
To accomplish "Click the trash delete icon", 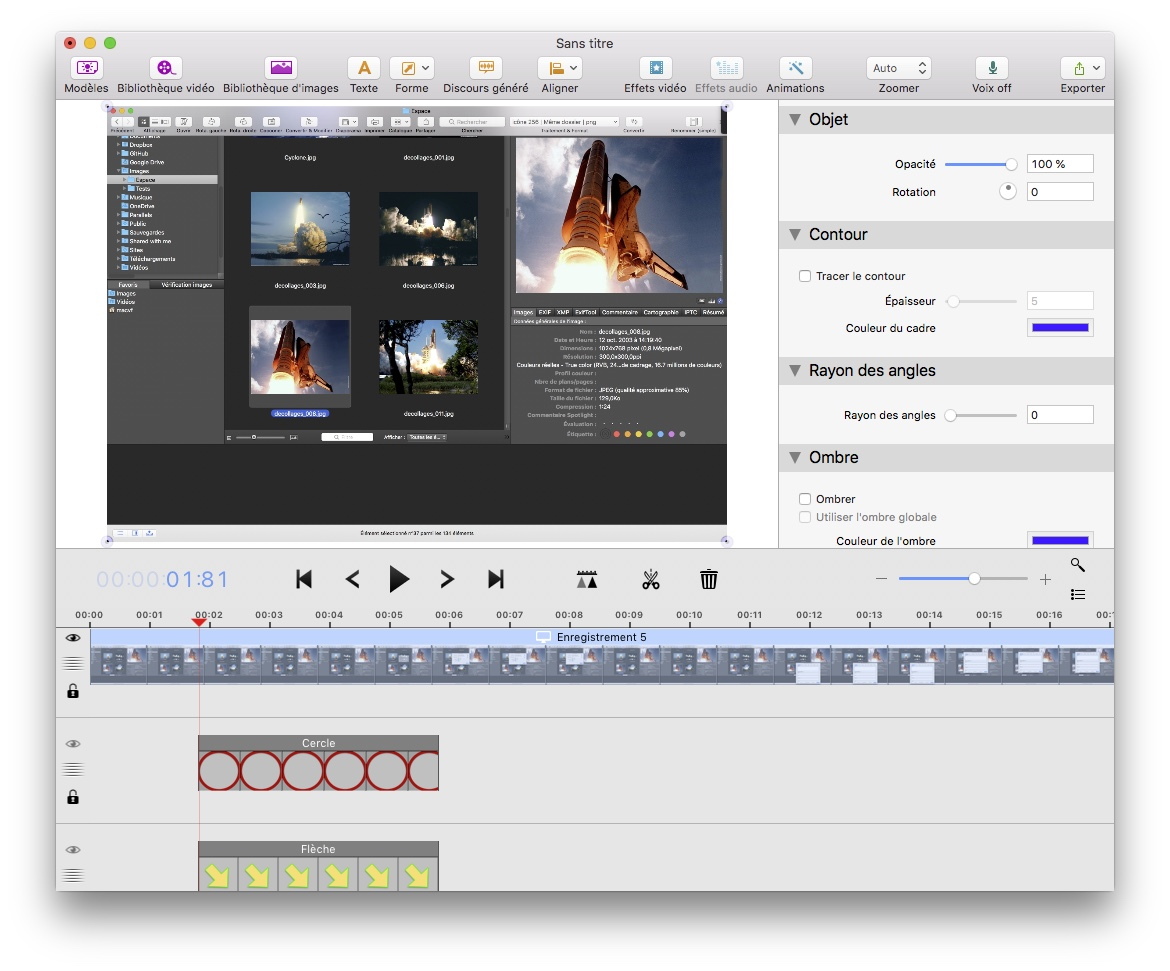I will coord(709,579).
